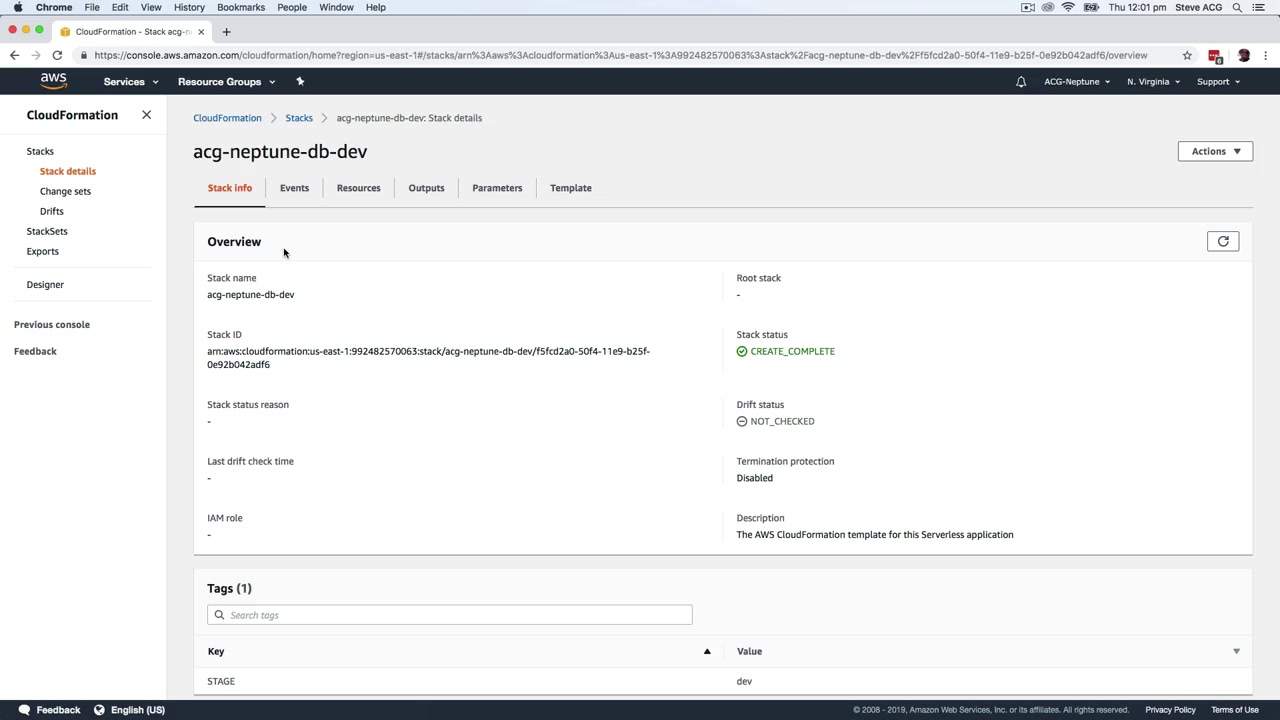Open Drifts in the sidebar
The image size is (1280, 720).
[52, 211]
